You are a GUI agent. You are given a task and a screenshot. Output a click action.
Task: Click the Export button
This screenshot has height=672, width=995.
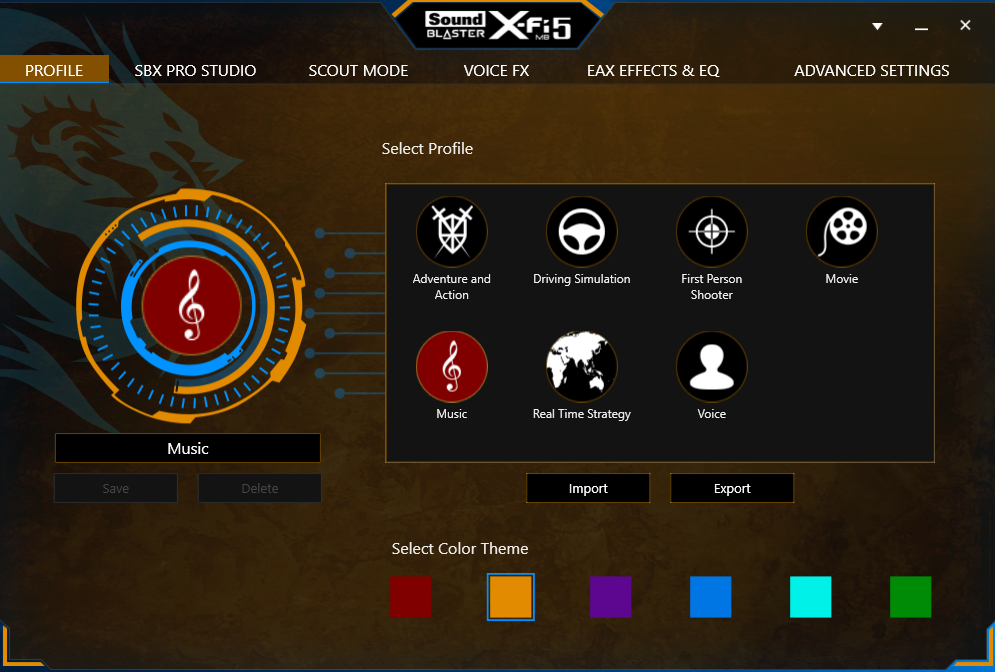point(732,488)
